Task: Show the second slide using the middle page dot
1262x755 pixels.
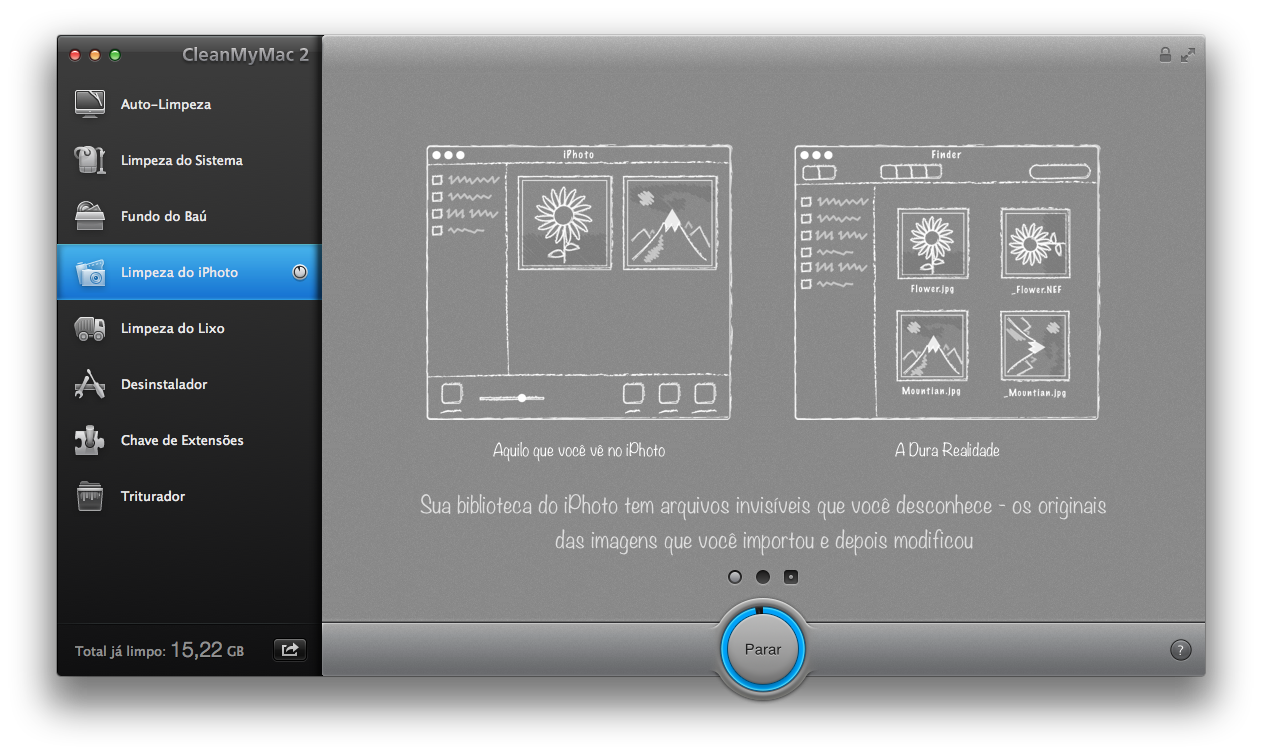Action: click(763, 577)
